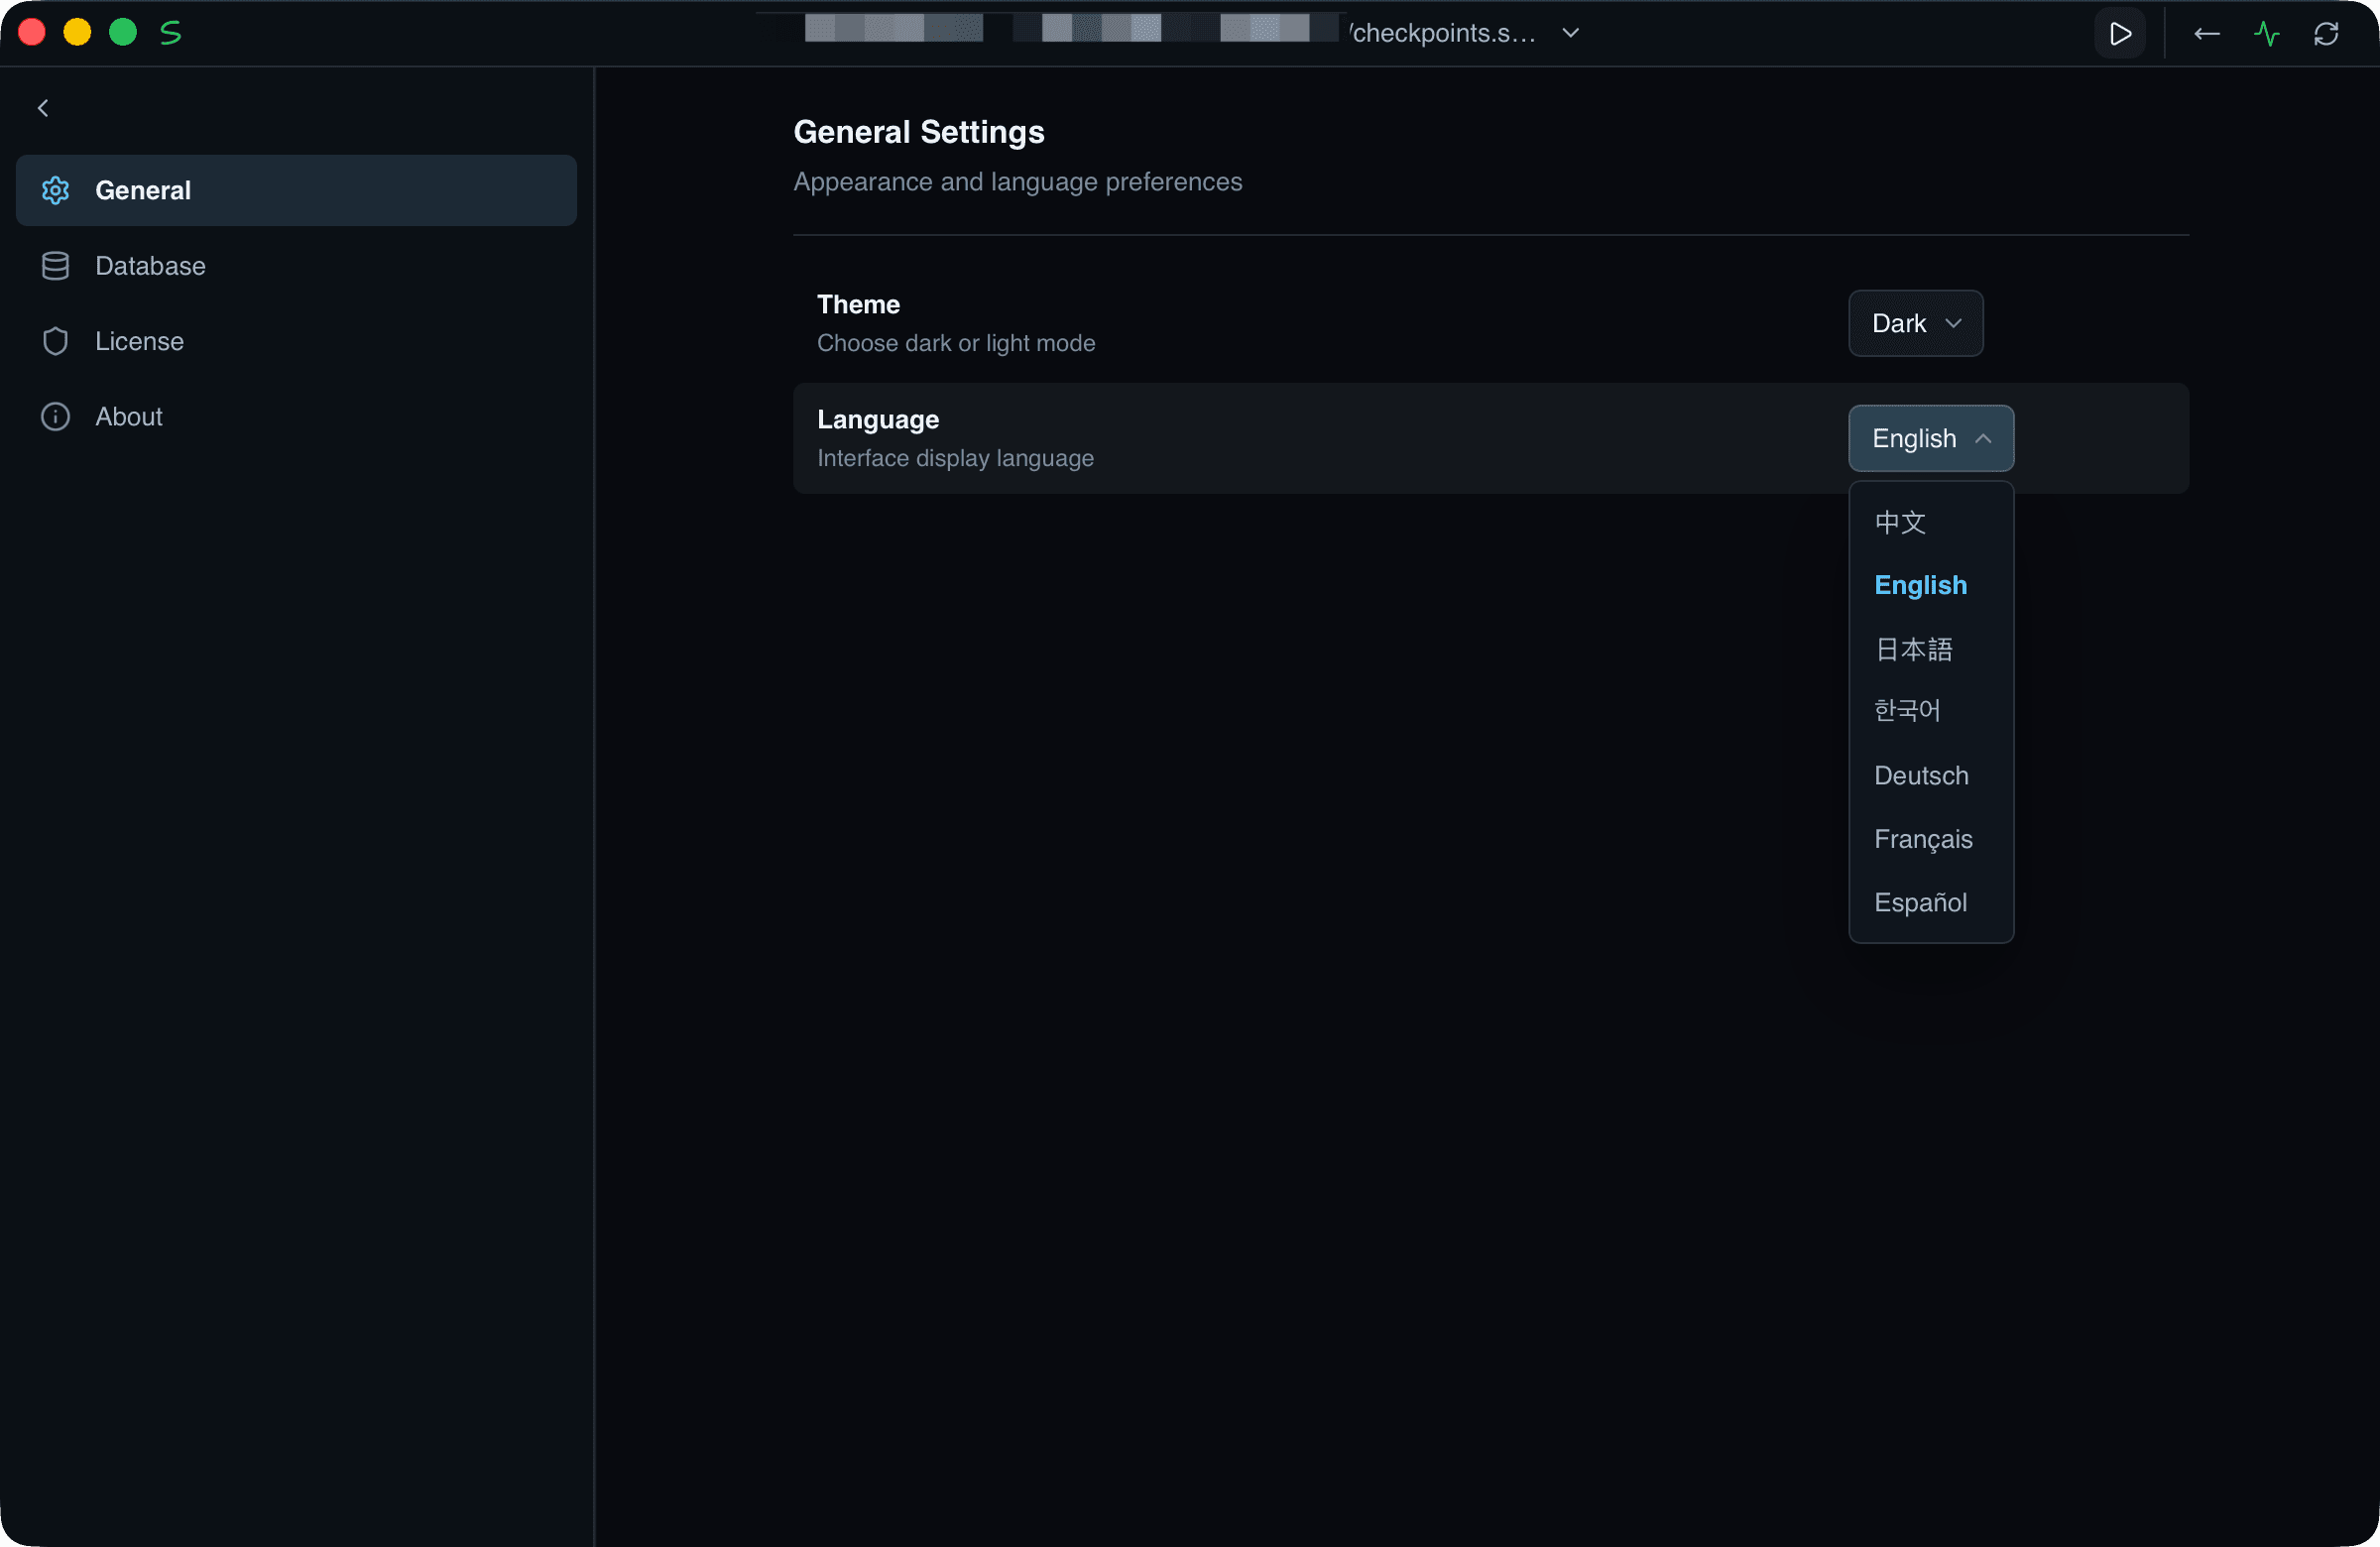Expand the checkpoints file path dropdown
The width and height of the screenshot is (2380, 1547).
(x=1570, y=33)
